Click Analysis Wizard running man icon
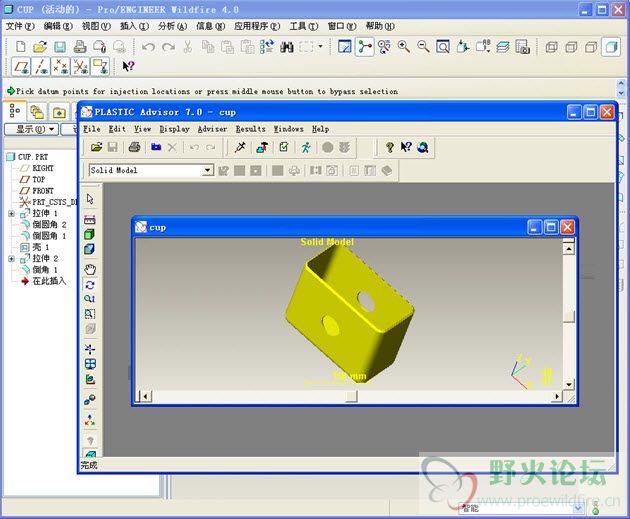This screenshot has height=519, width=630. coord(306,147)
